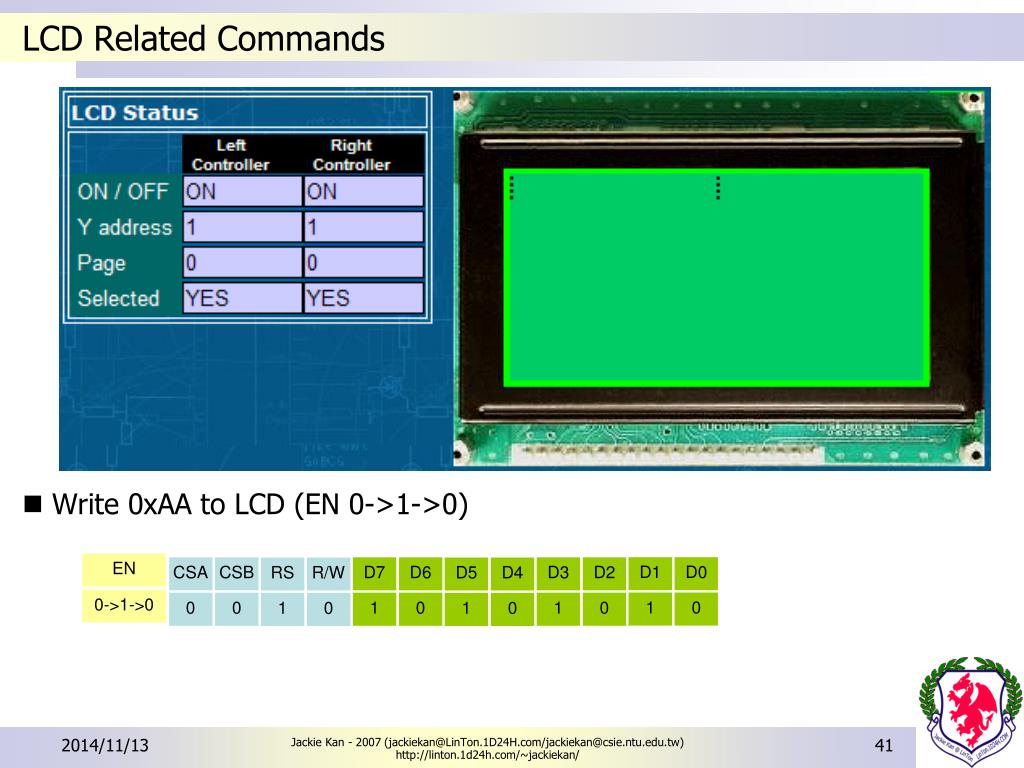Click the 'Write 0xAA to LCD' bullet text
Screen dimensions: 1024x768
click(260, 504)
